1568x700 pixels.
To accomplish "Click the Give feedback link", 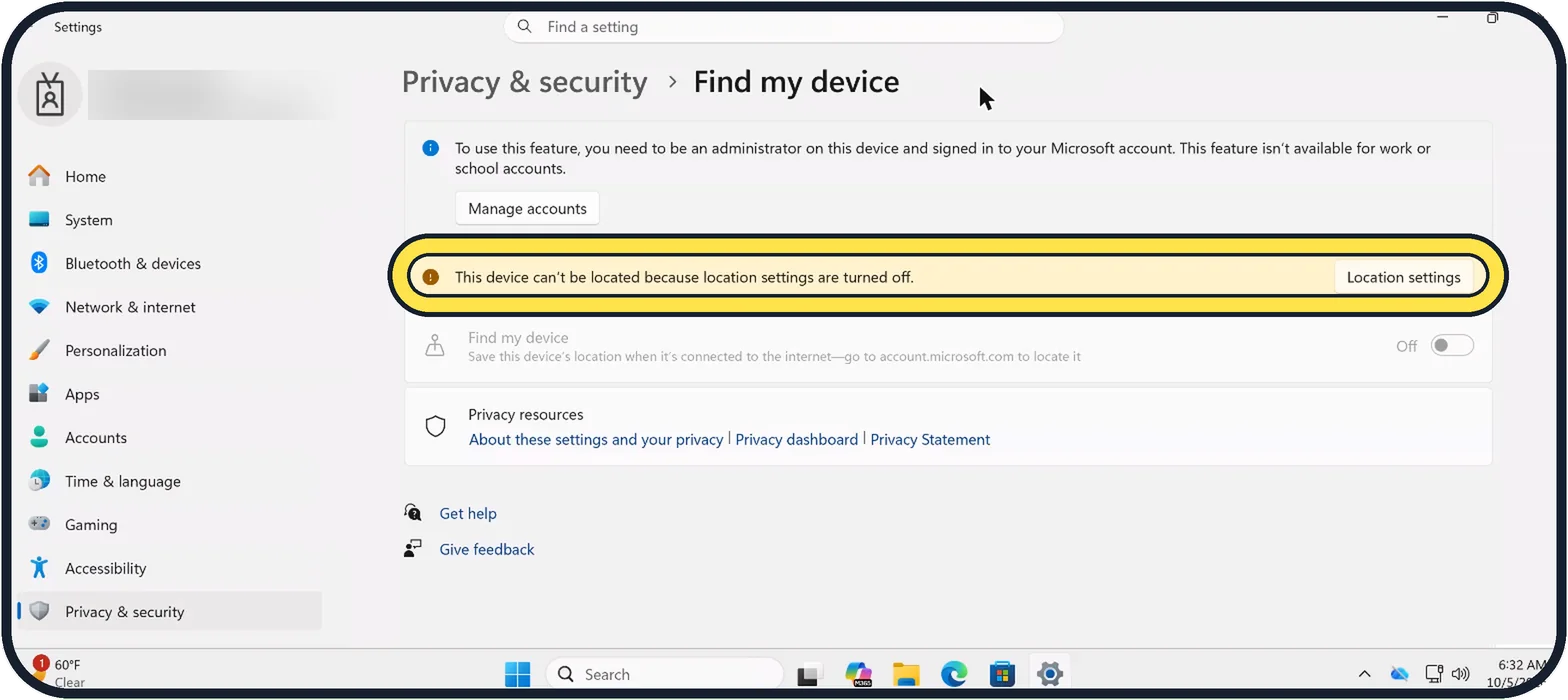I will coord(487,549).
